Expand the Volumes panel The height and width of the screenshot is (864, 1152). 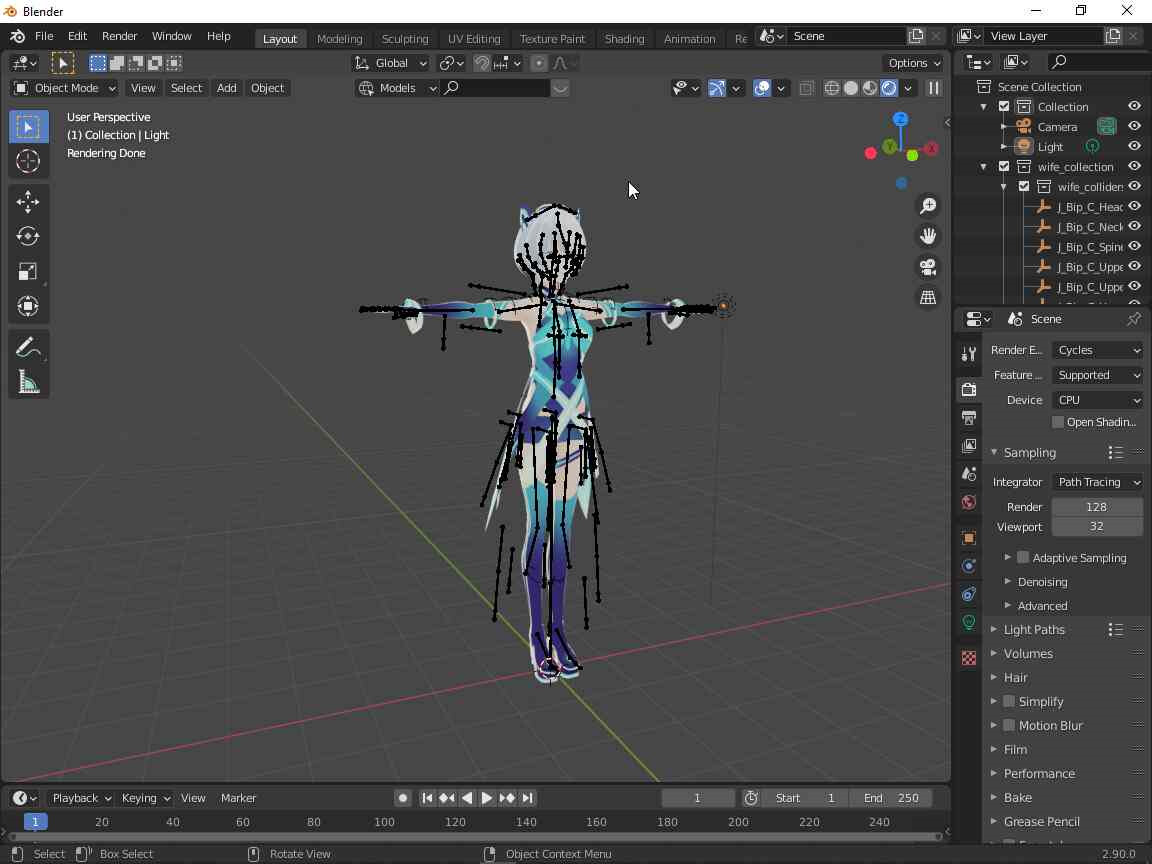point(1028,653)
